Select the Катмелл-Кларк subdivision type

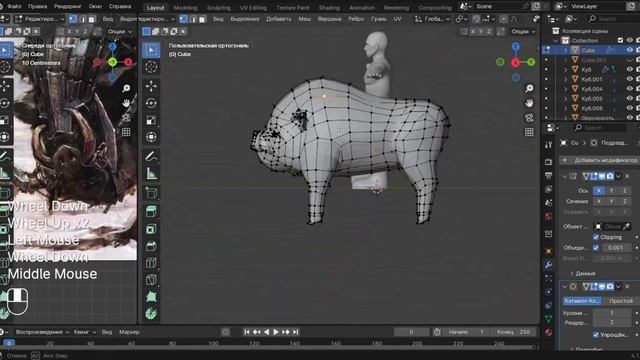point(582,301)
